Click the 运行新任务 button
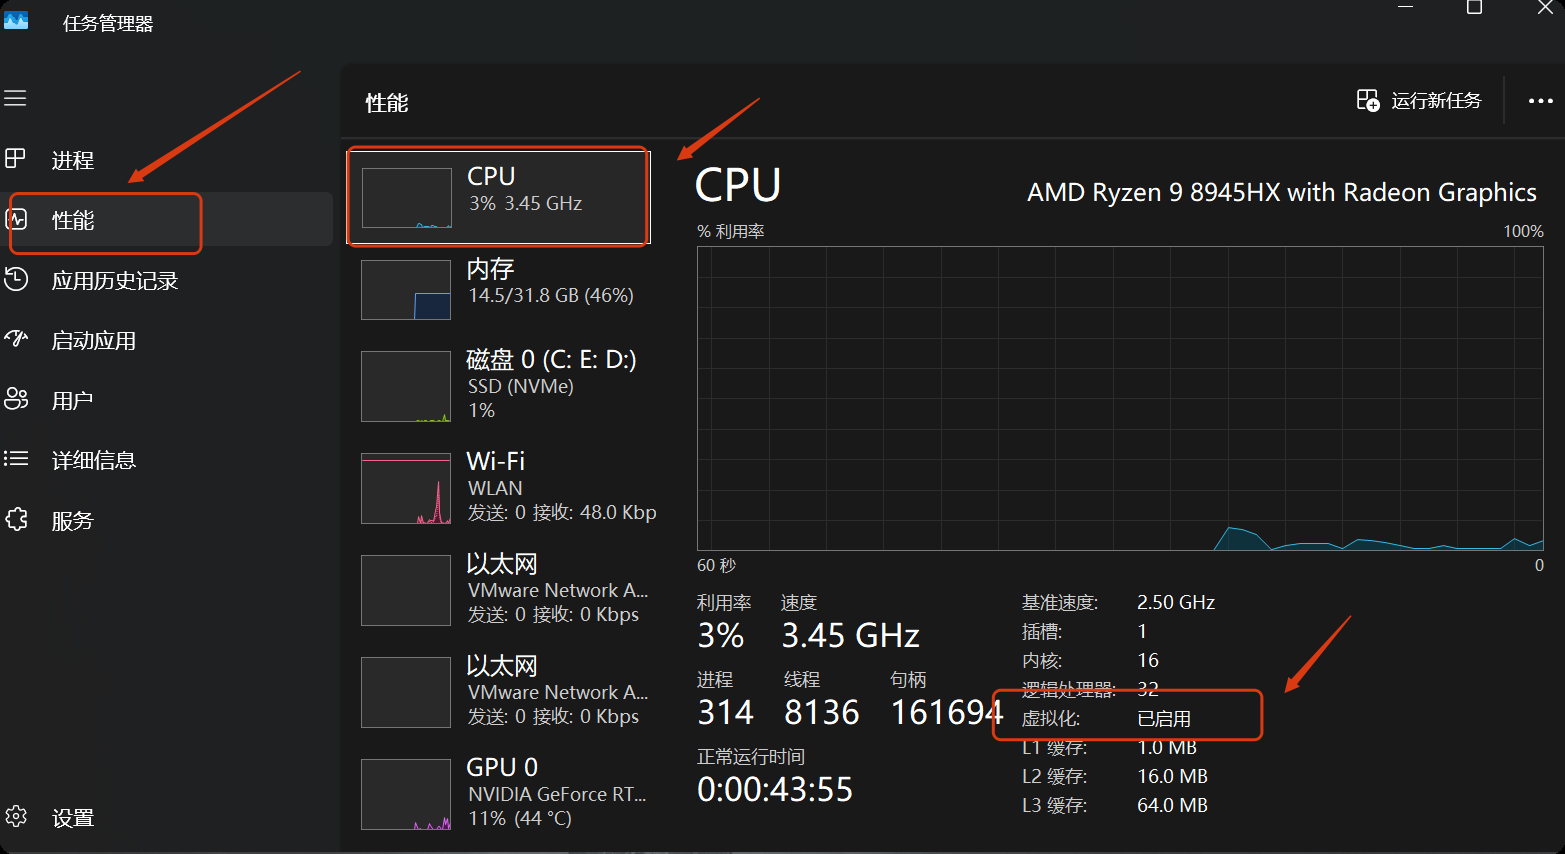This screenshot has height=854, width=1565. [x=1419, y=100]
